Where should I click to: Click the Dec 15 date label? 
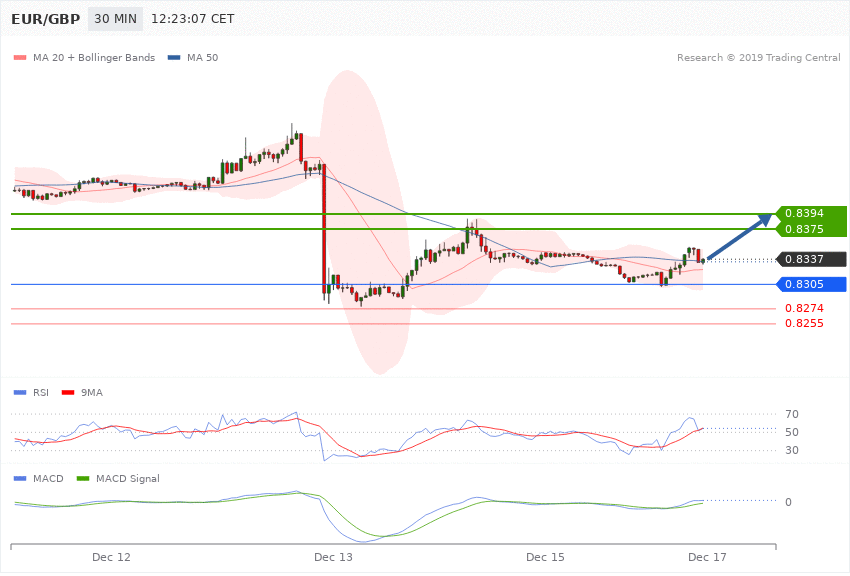pos(545,557)
